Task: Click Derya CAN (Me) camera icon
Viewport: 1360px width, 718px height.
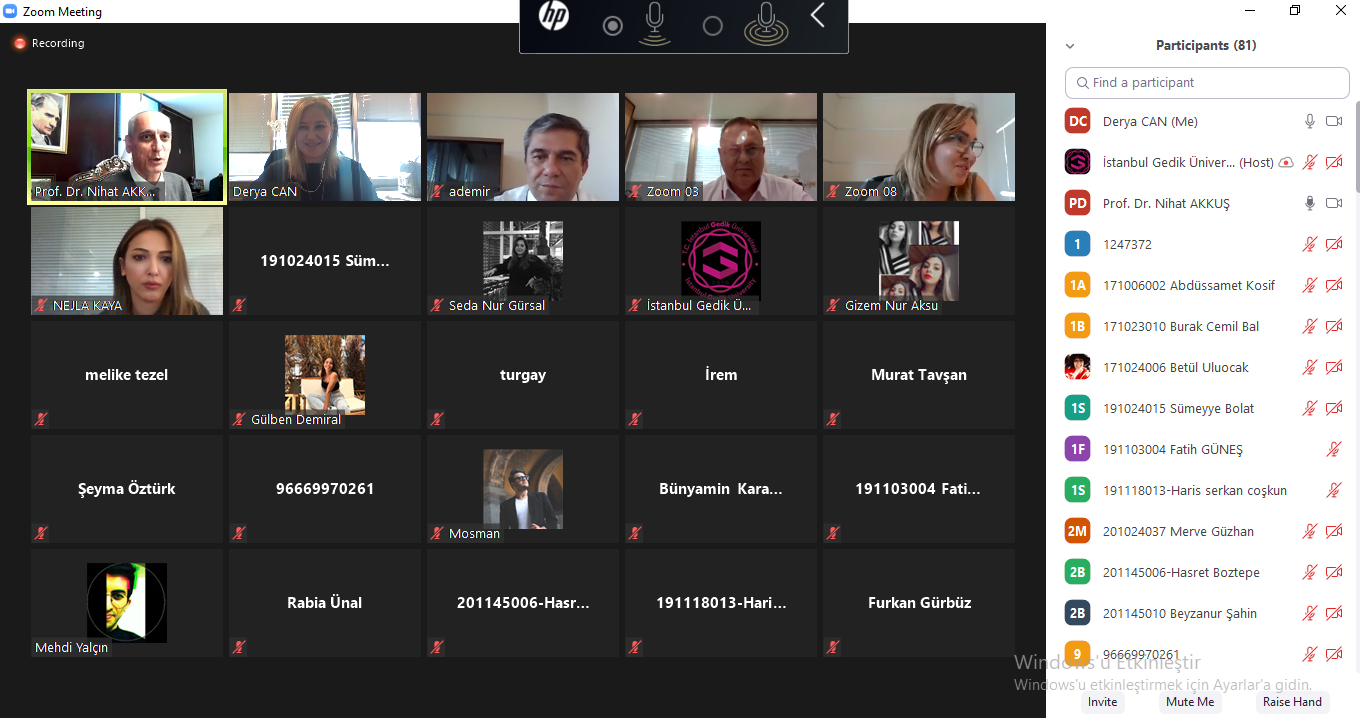Action: click(x=1334, y=121)
